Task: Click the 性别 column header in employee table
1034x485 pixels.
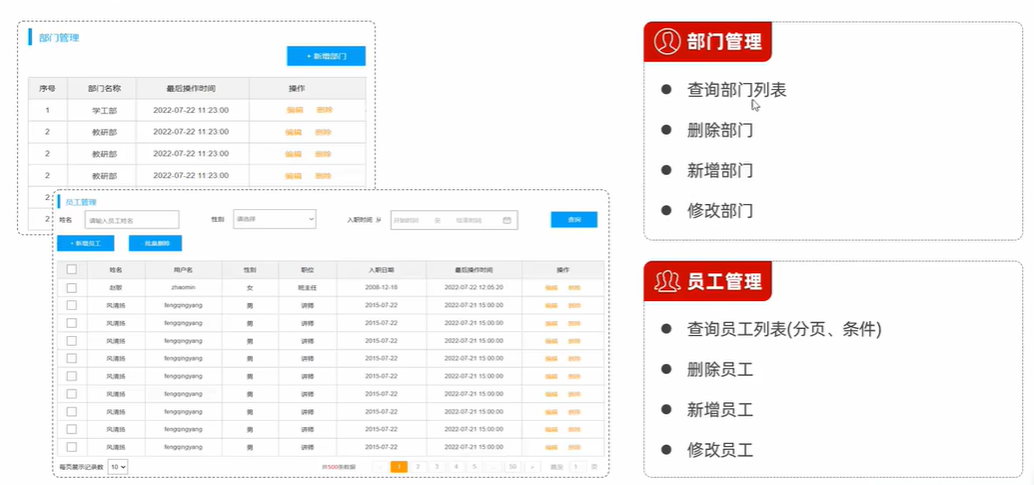Action: pyautogui.click(x=250, y=270)
